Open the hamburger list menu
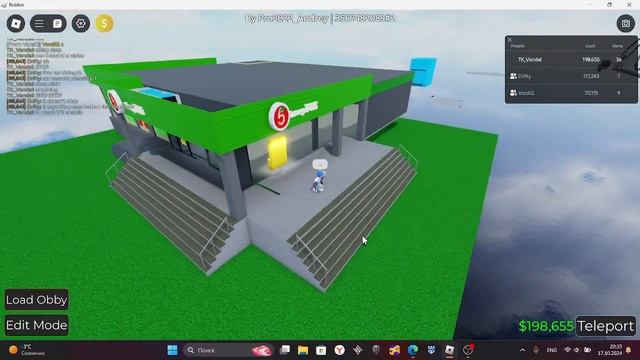The height and width of the screenshot is (360, 640). click(x=39, y=24)
